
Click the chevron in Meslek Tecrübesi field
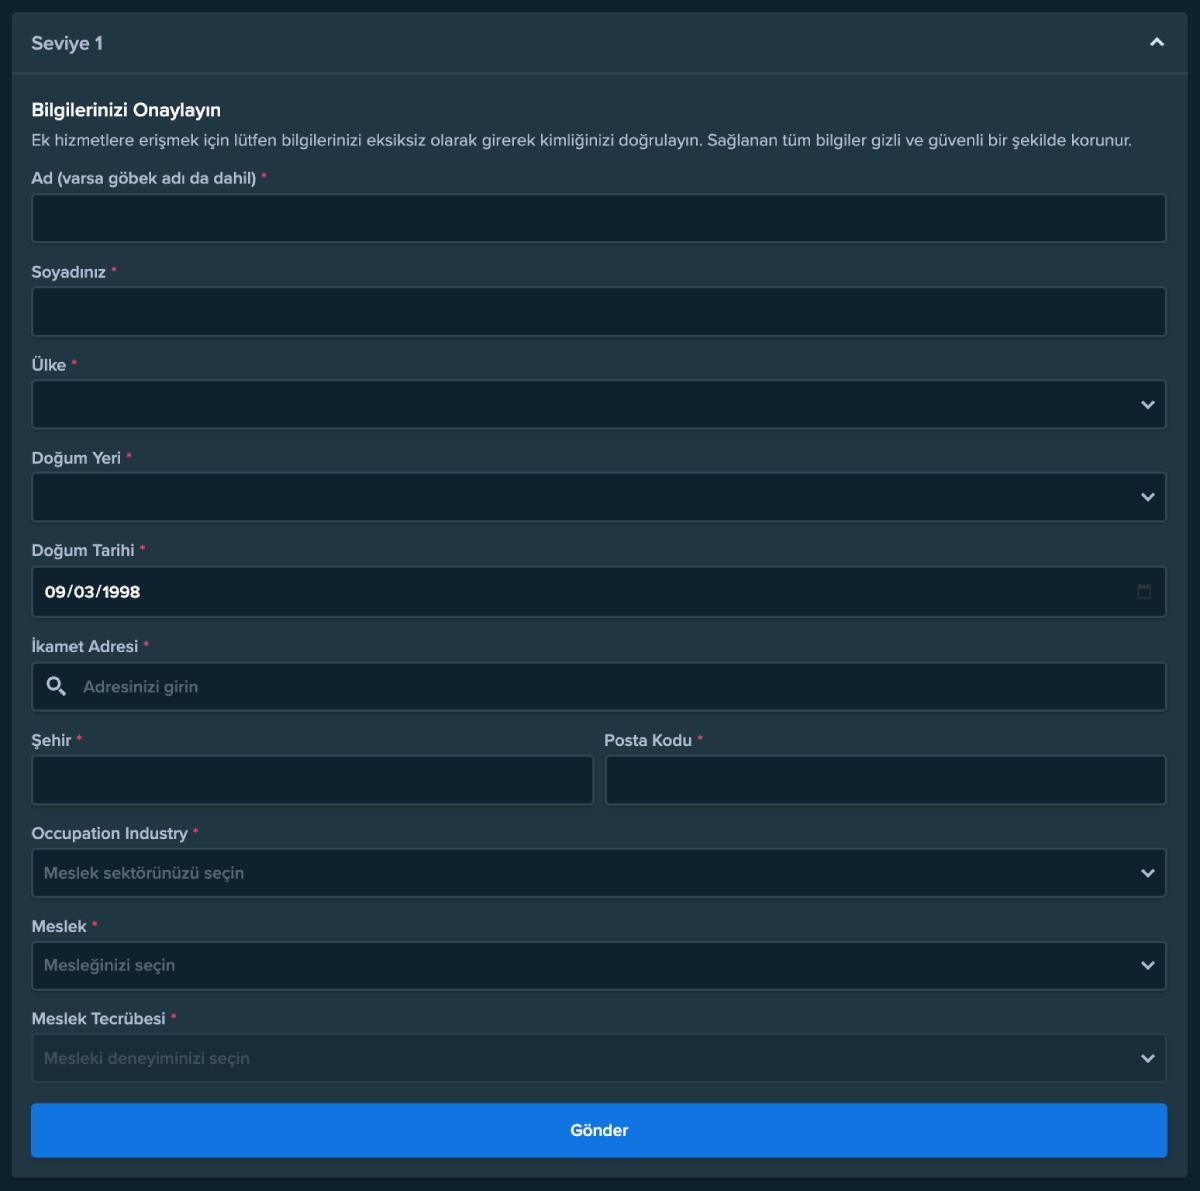pos(1147,1058)
